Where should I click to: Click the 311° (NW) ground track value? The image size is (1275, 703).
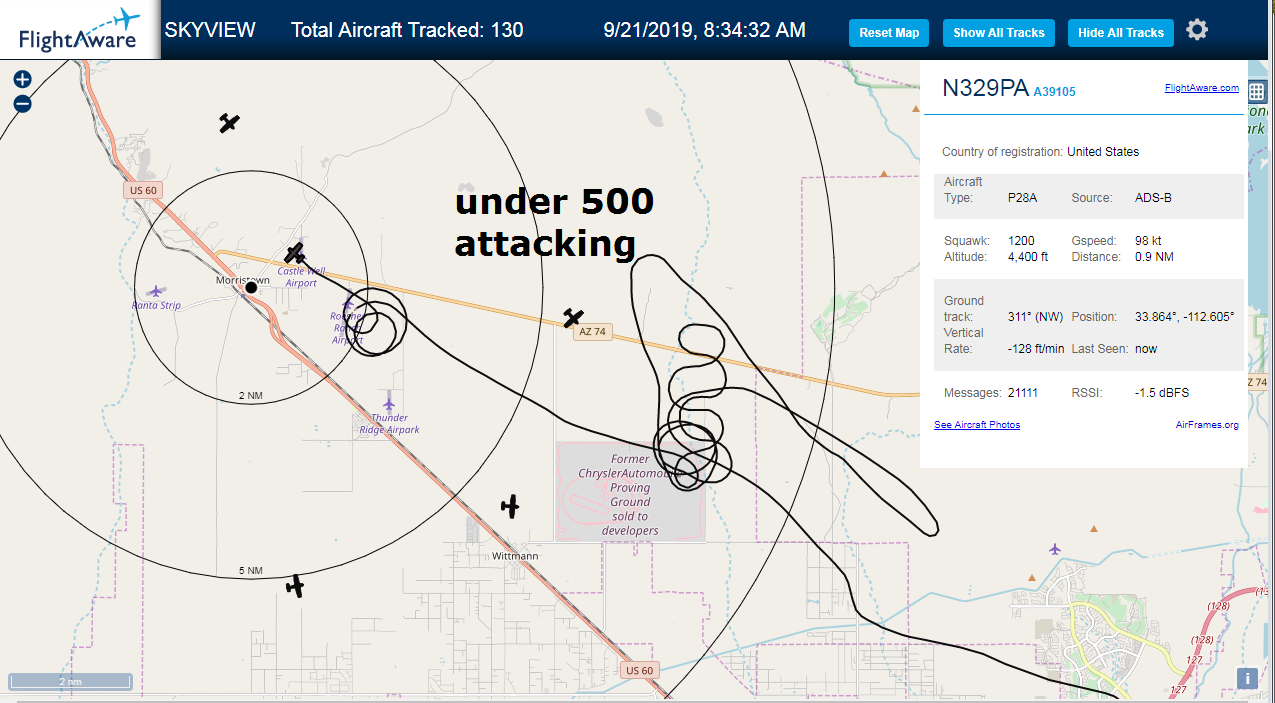click(x=1034, y=317)
